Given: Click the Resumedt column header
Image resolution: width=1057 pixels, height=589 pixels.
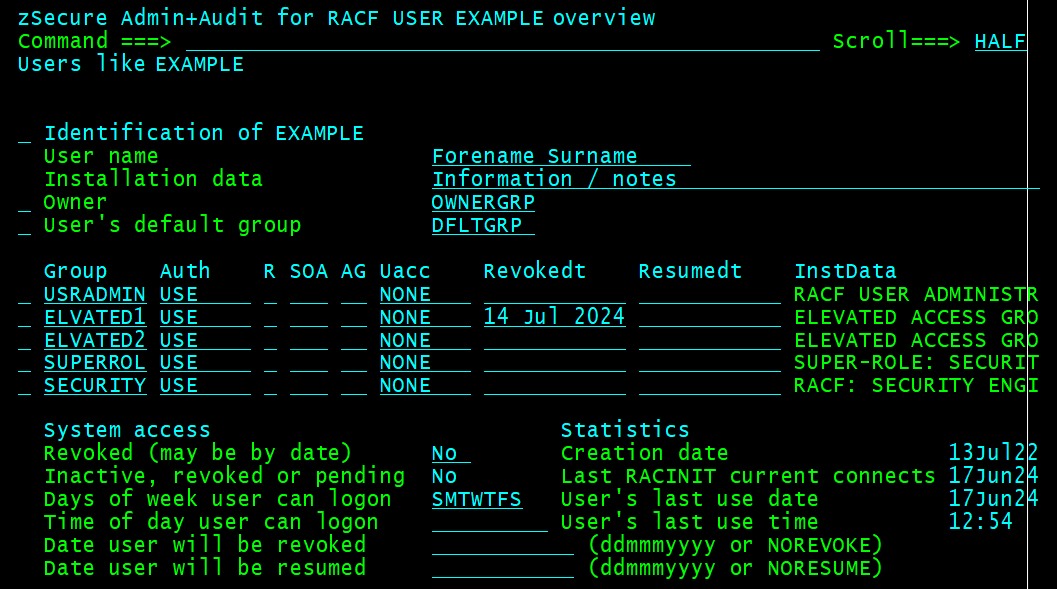Looking at the screenshot, I should coord(690,271).
